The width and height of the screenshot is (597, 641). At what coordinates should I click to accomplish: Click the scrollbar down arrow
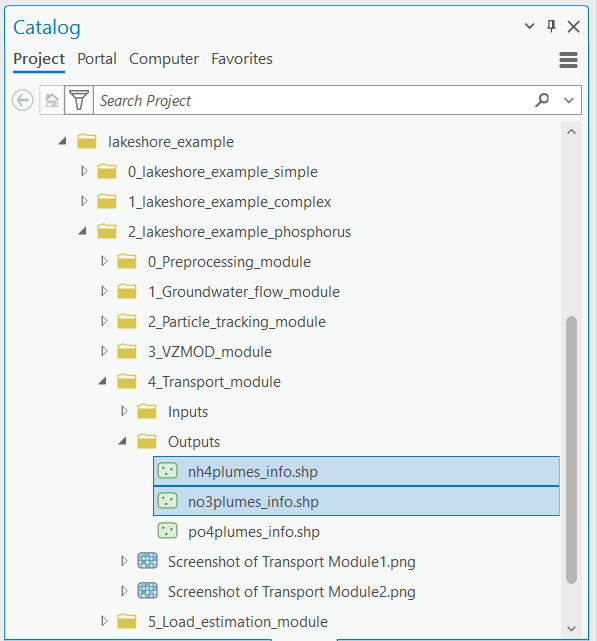(571, 628)
